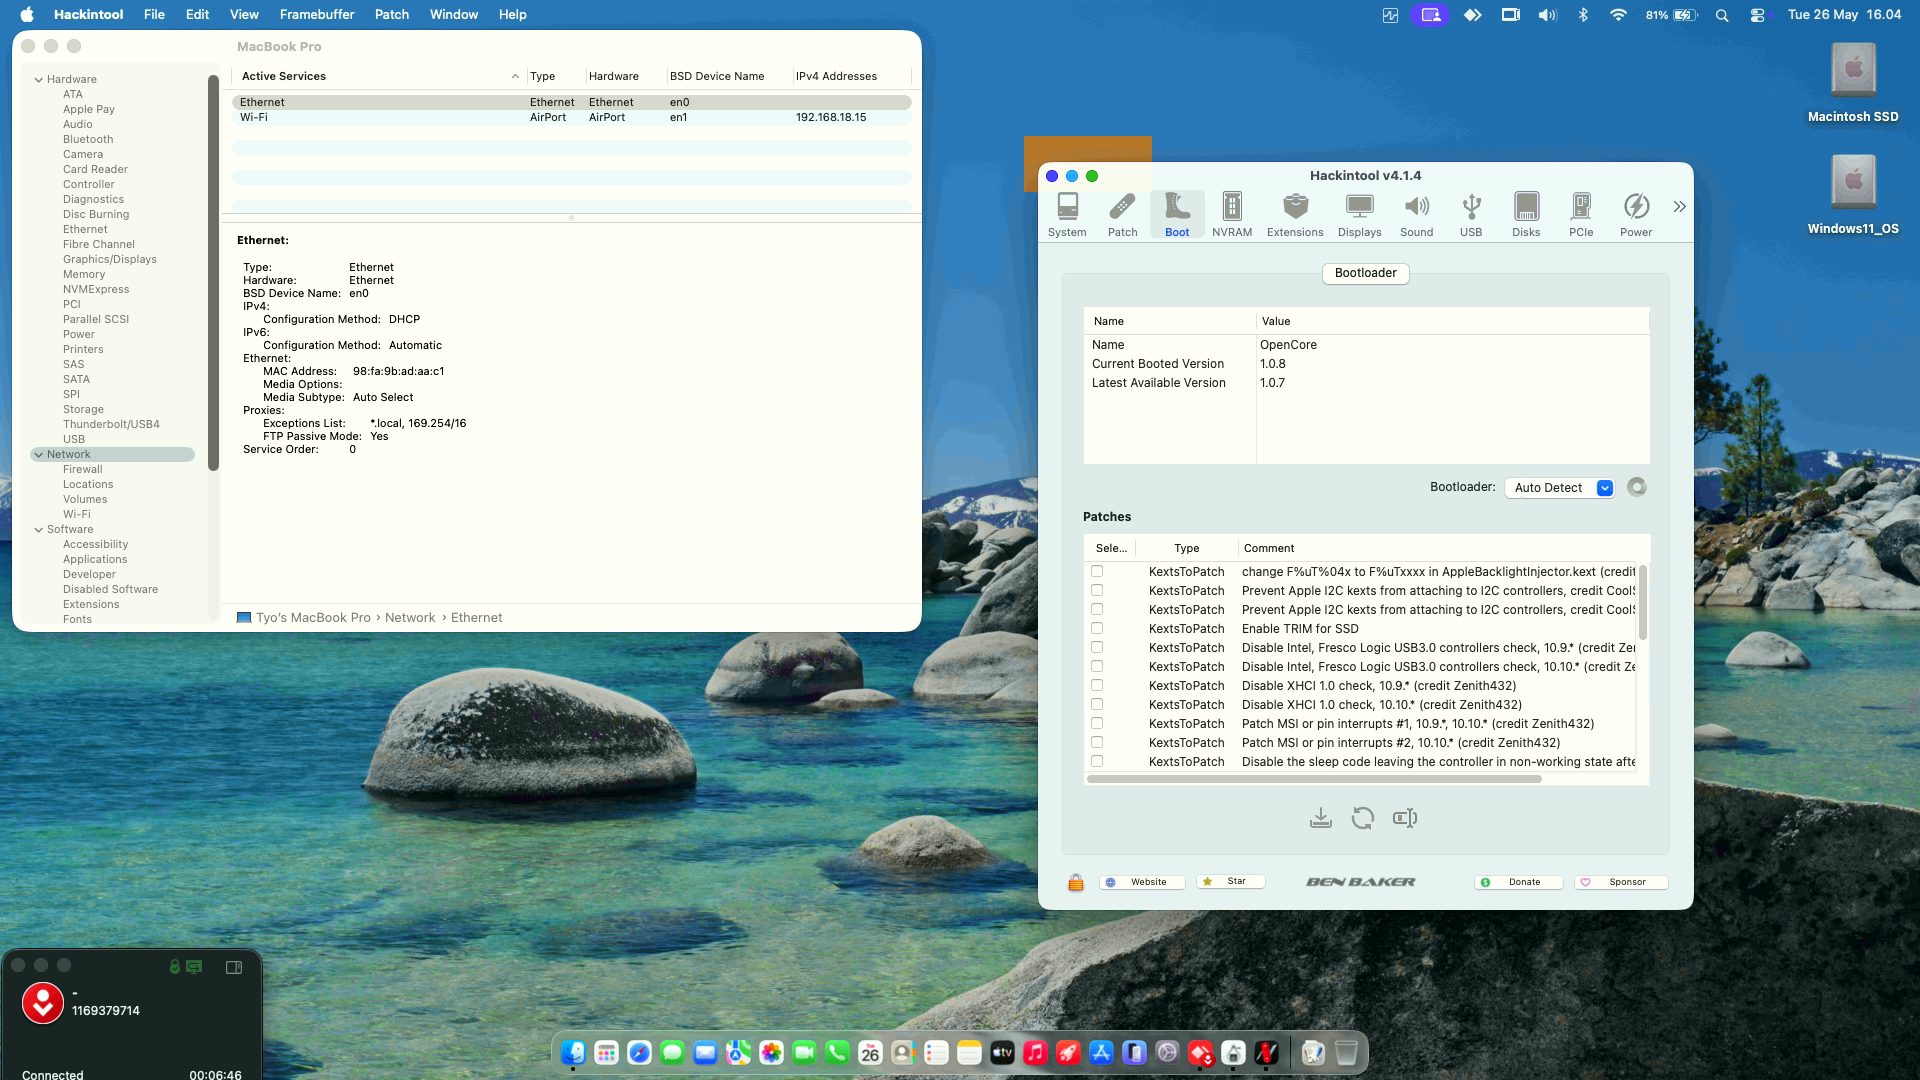Tick the Enable TRIM for SSD checkbox

click(1097, 628)
